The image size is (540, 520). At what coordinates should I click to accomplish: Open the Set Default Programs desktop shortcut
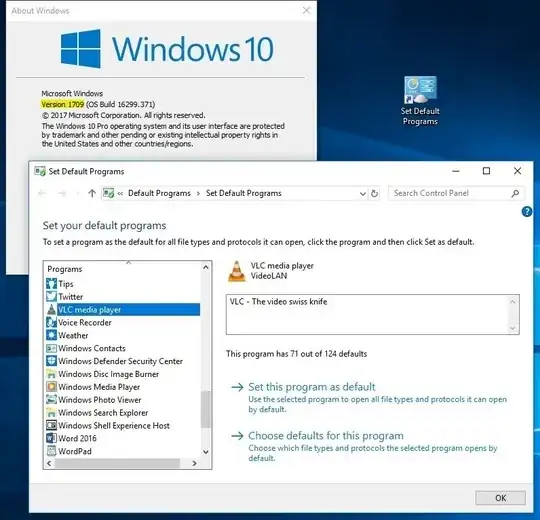tap(420, 101)
